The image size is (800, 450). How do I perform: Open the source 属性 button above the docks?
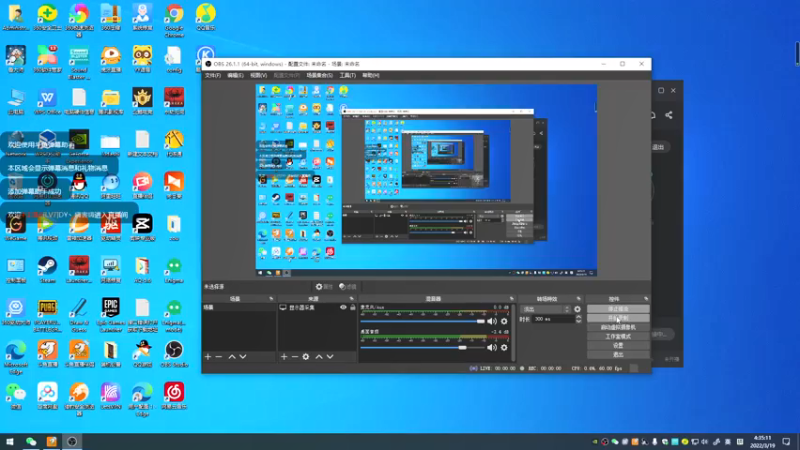pos(324,287)
